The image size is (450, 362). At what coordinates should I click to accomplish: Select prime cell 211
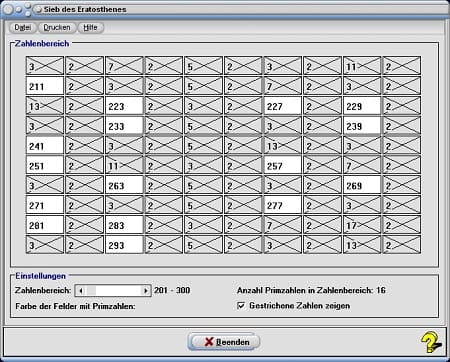point(45,86)
